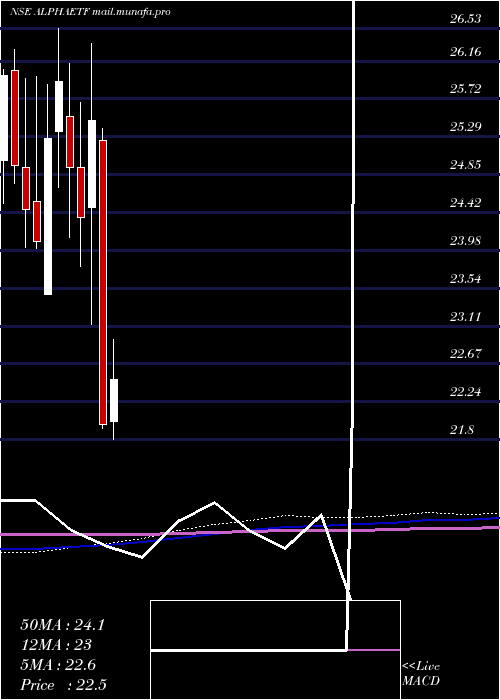Click the 25.29 price axis label
Screen dimensions: 500x700
466,127
